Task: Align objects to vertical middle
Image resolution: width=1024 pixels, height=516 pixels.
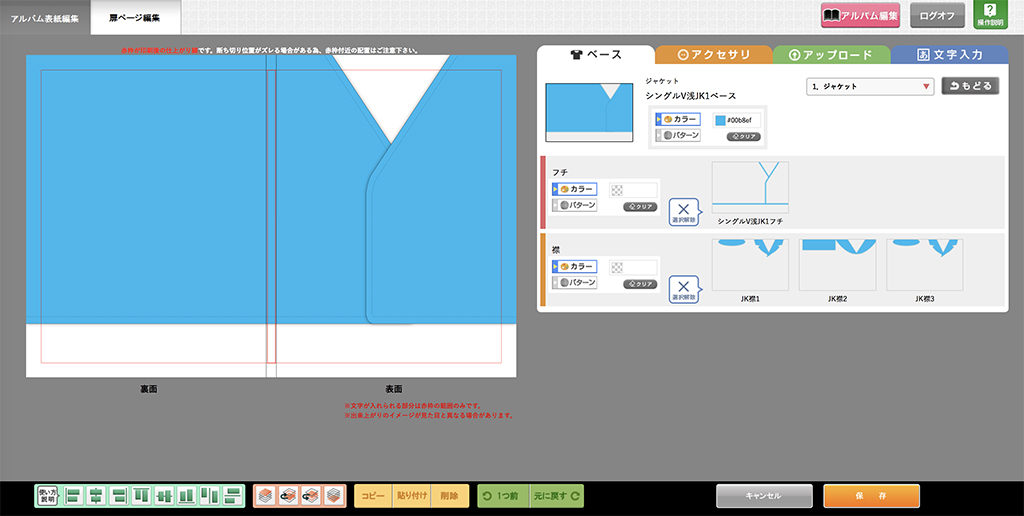Action: [165, 496]
